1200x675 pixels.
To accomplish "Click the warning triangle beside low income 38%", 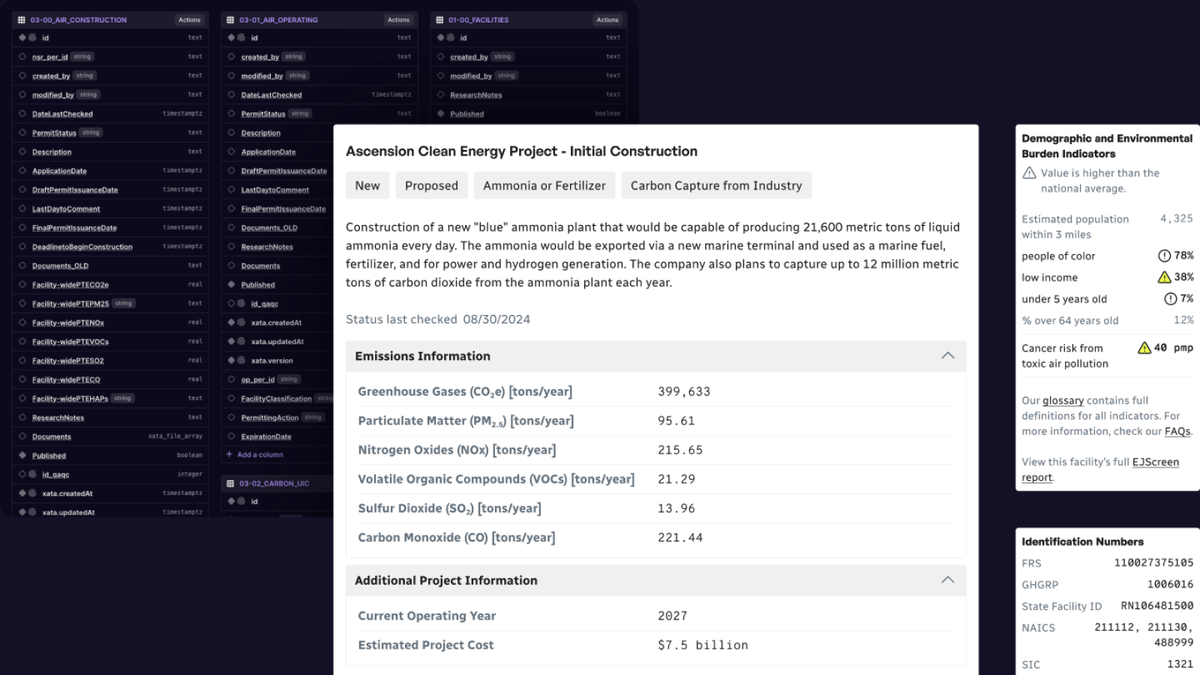I will 1164,277.
